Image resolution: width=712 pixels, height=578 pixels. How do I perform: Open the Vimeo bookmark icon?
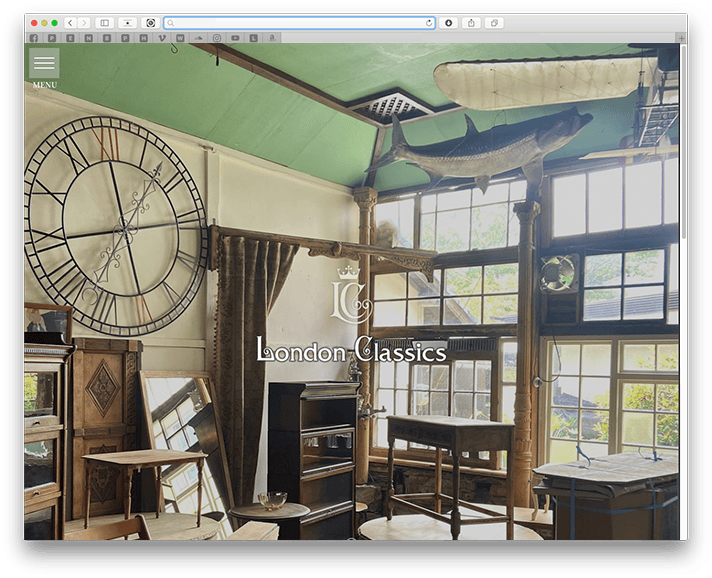coord(162,38)
